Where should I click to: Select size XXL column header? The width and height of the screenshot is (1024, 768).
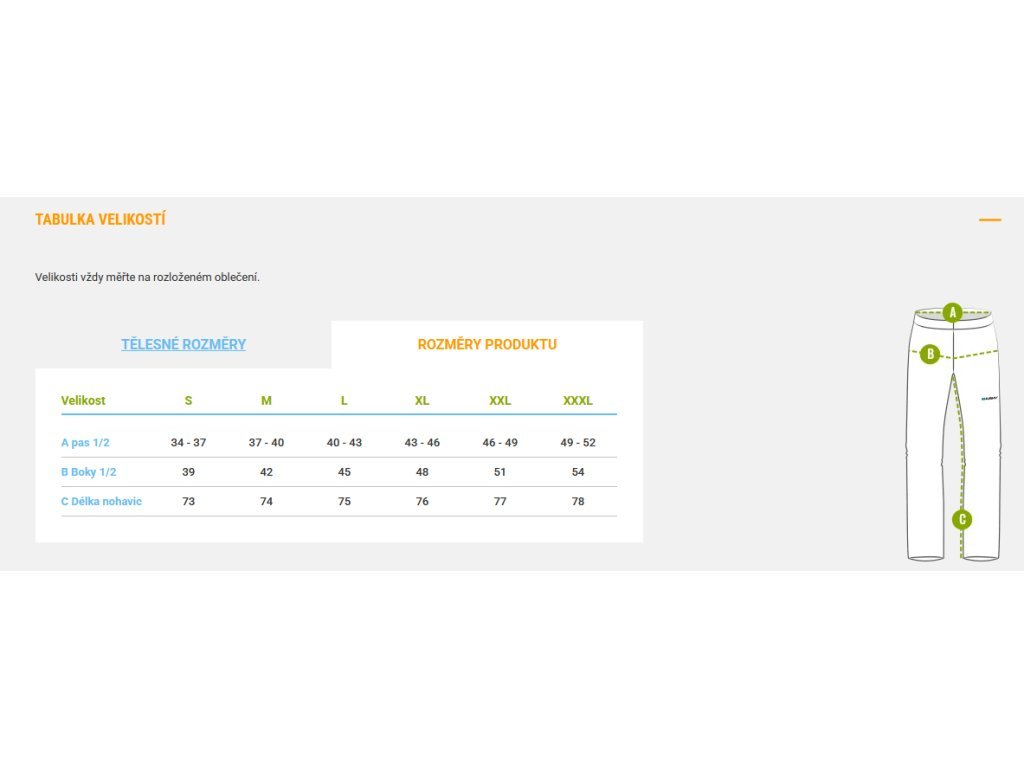pyautogui.click(x=500, y=400)
